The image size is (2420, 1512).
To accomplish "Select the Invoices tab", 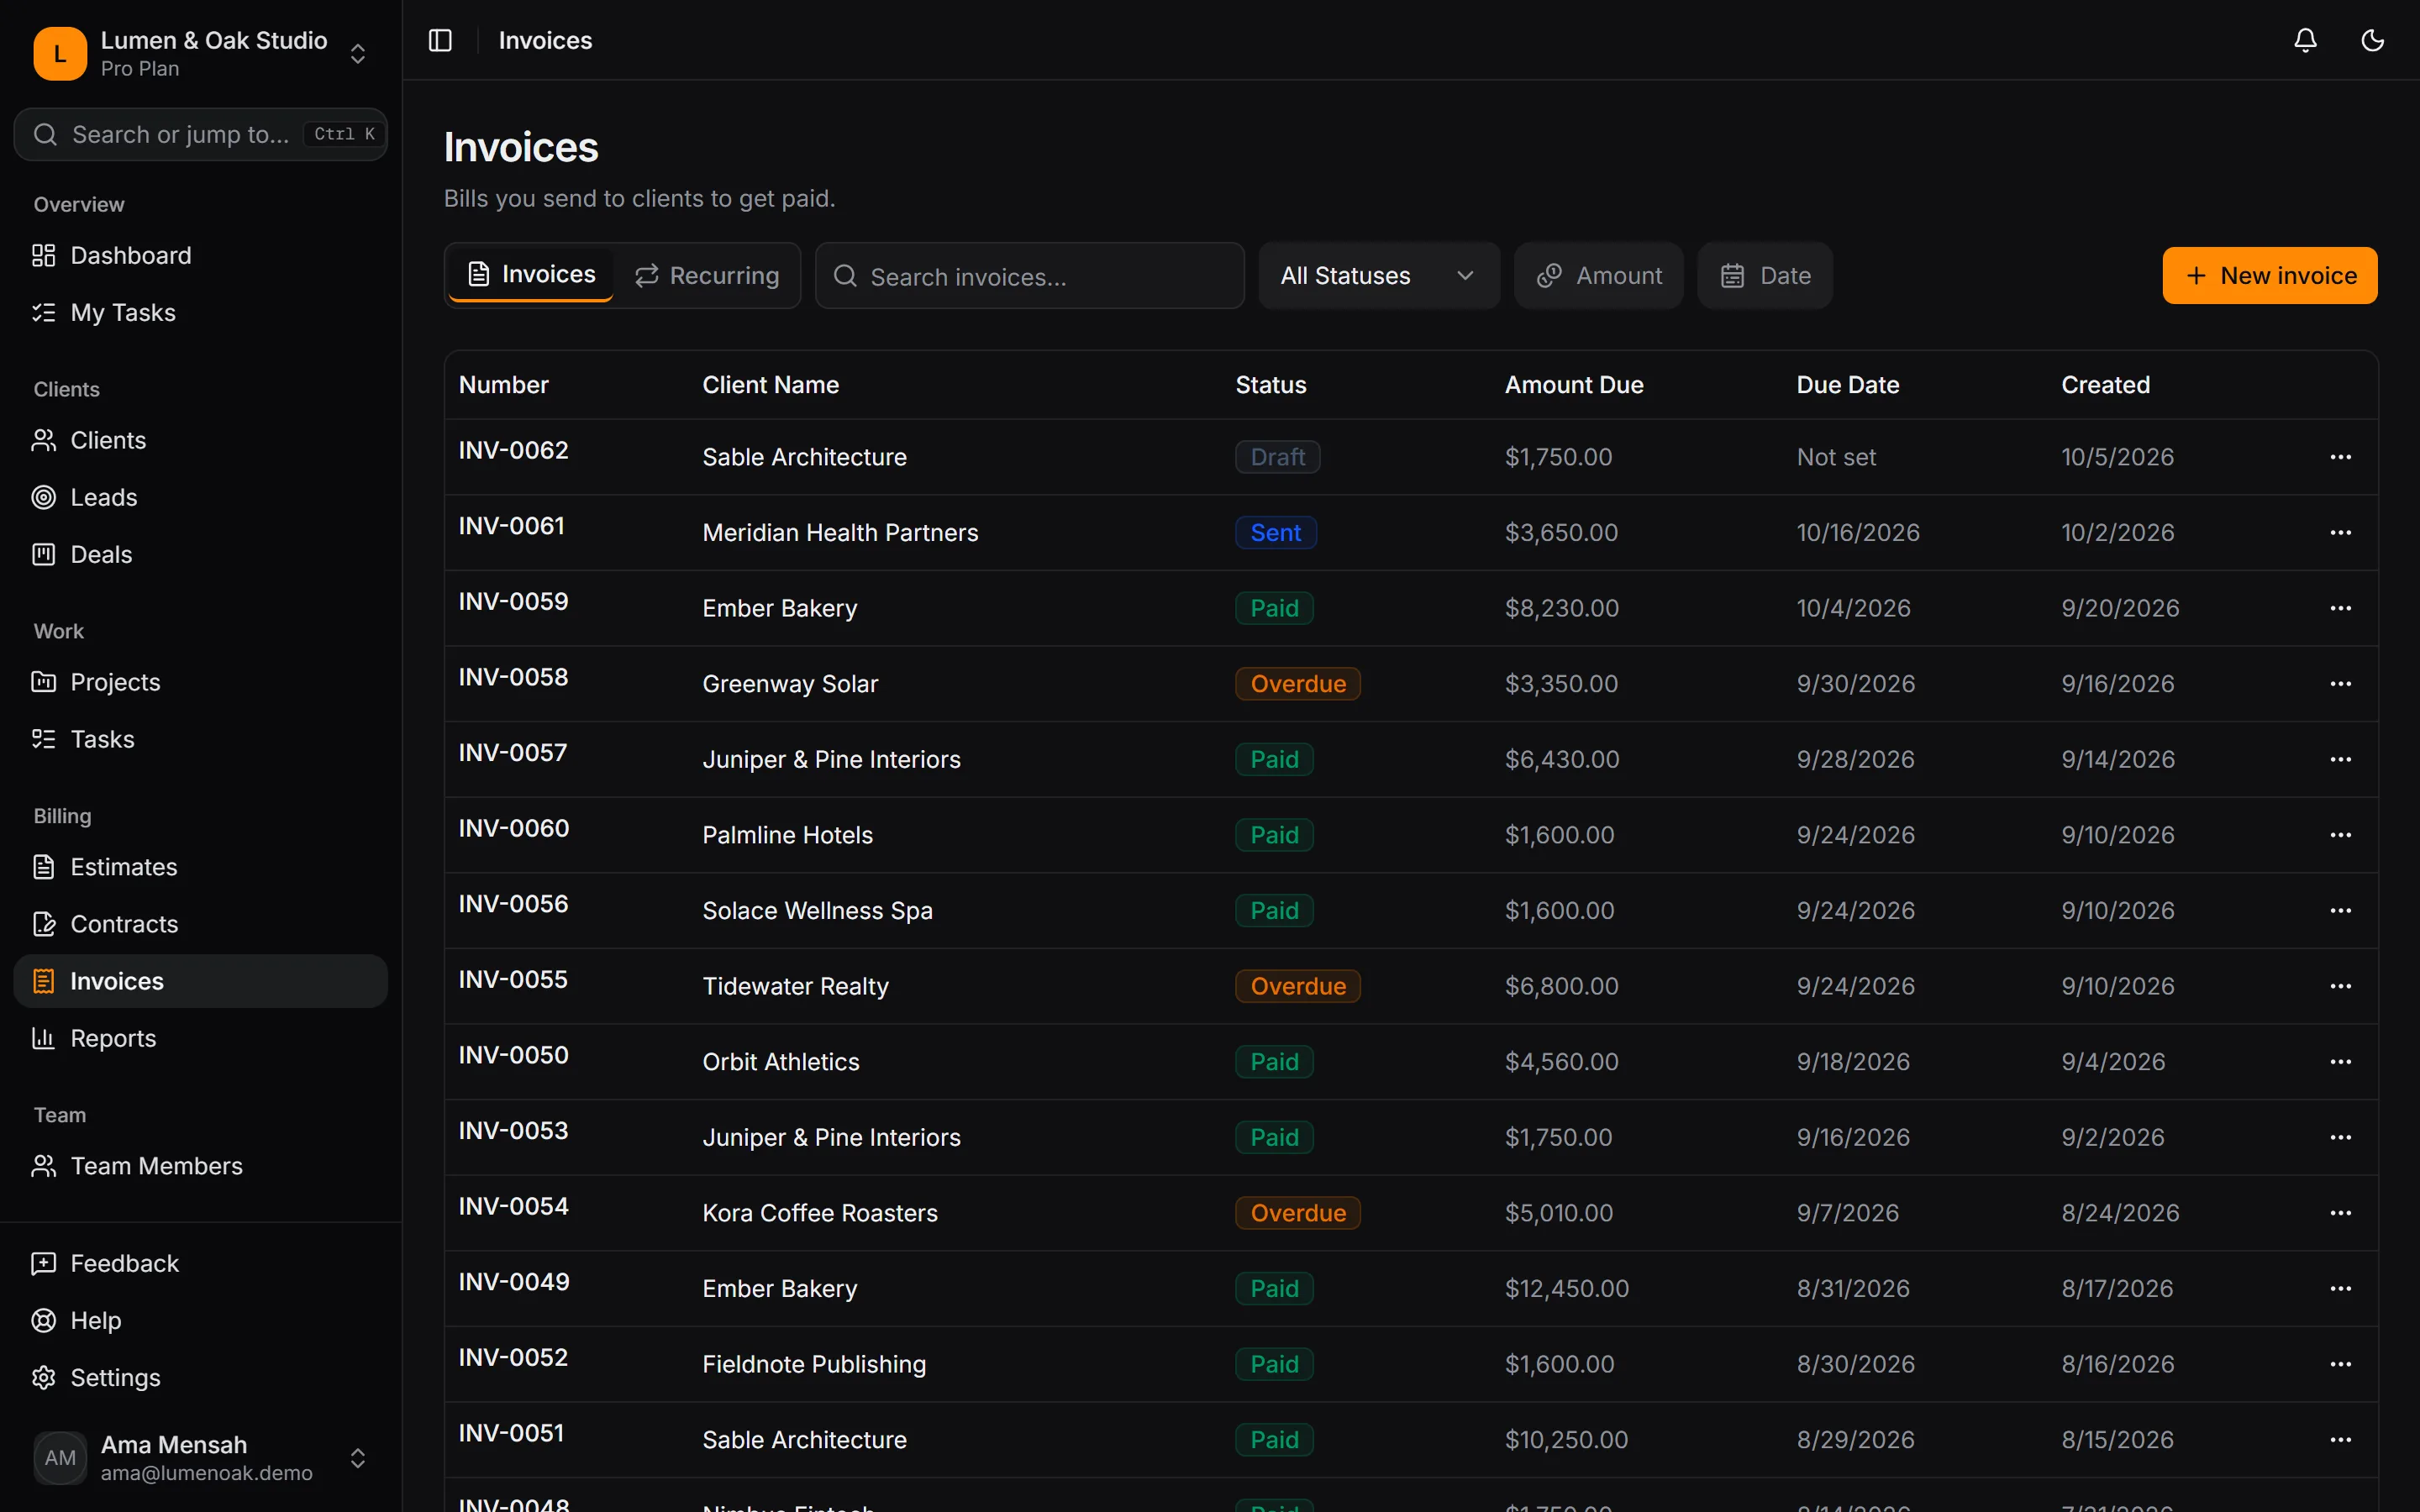I will click(531, 275).
